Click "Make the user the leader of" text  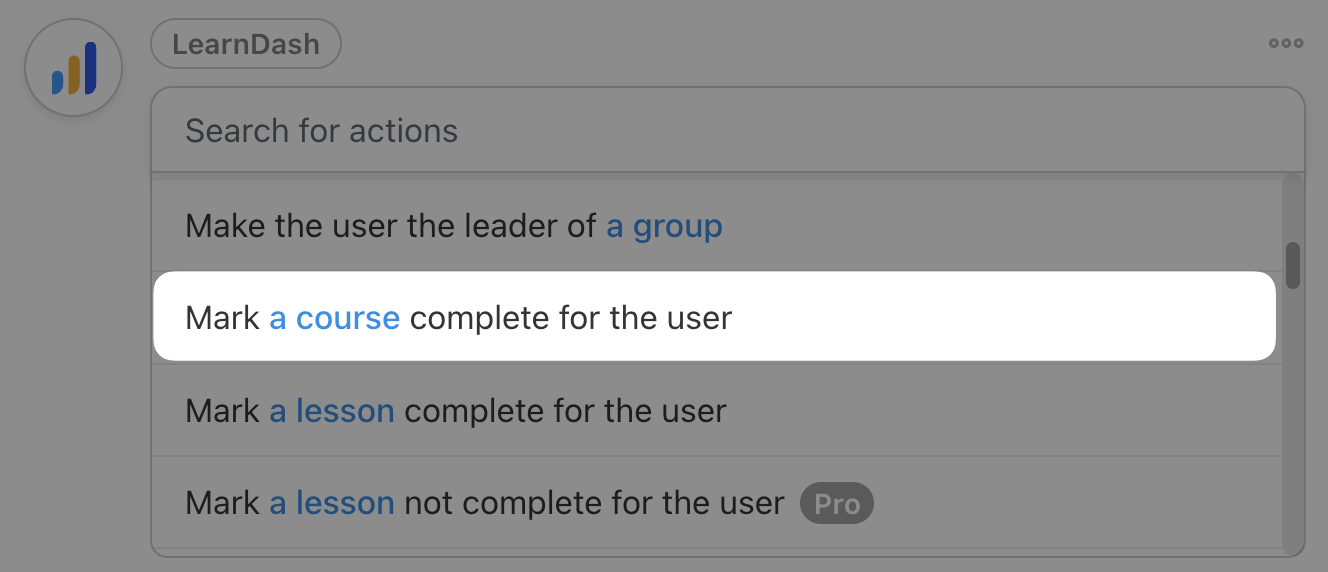point(391,226)
